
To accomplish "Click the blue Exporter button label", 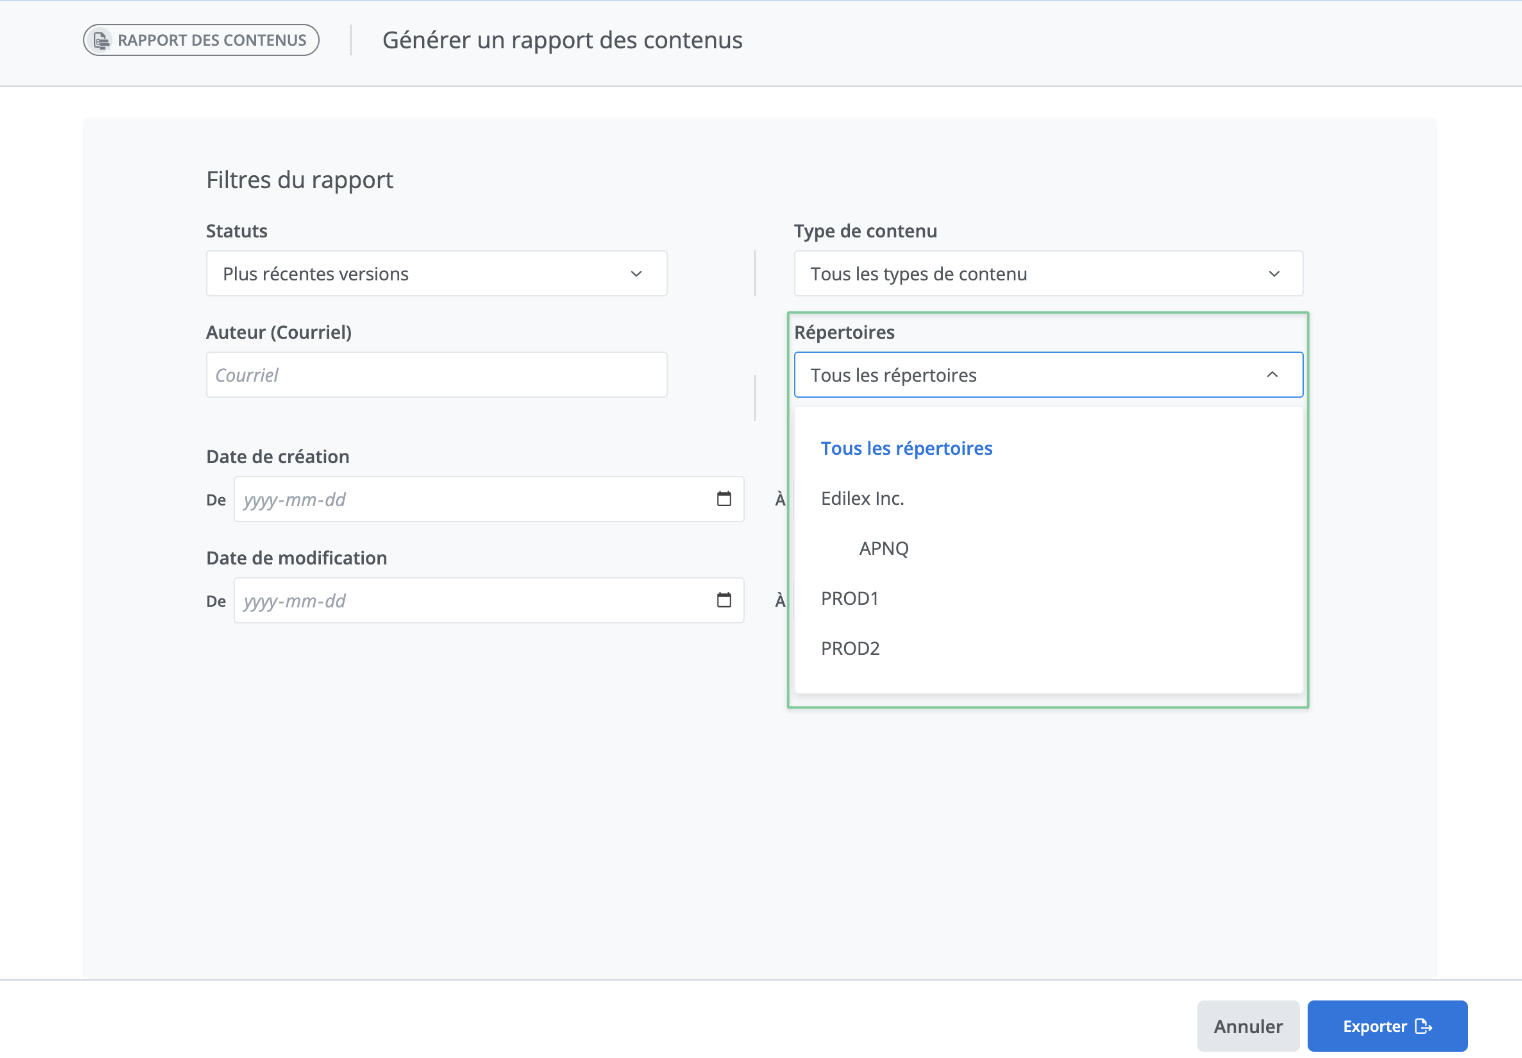I will point(1374,1026).
